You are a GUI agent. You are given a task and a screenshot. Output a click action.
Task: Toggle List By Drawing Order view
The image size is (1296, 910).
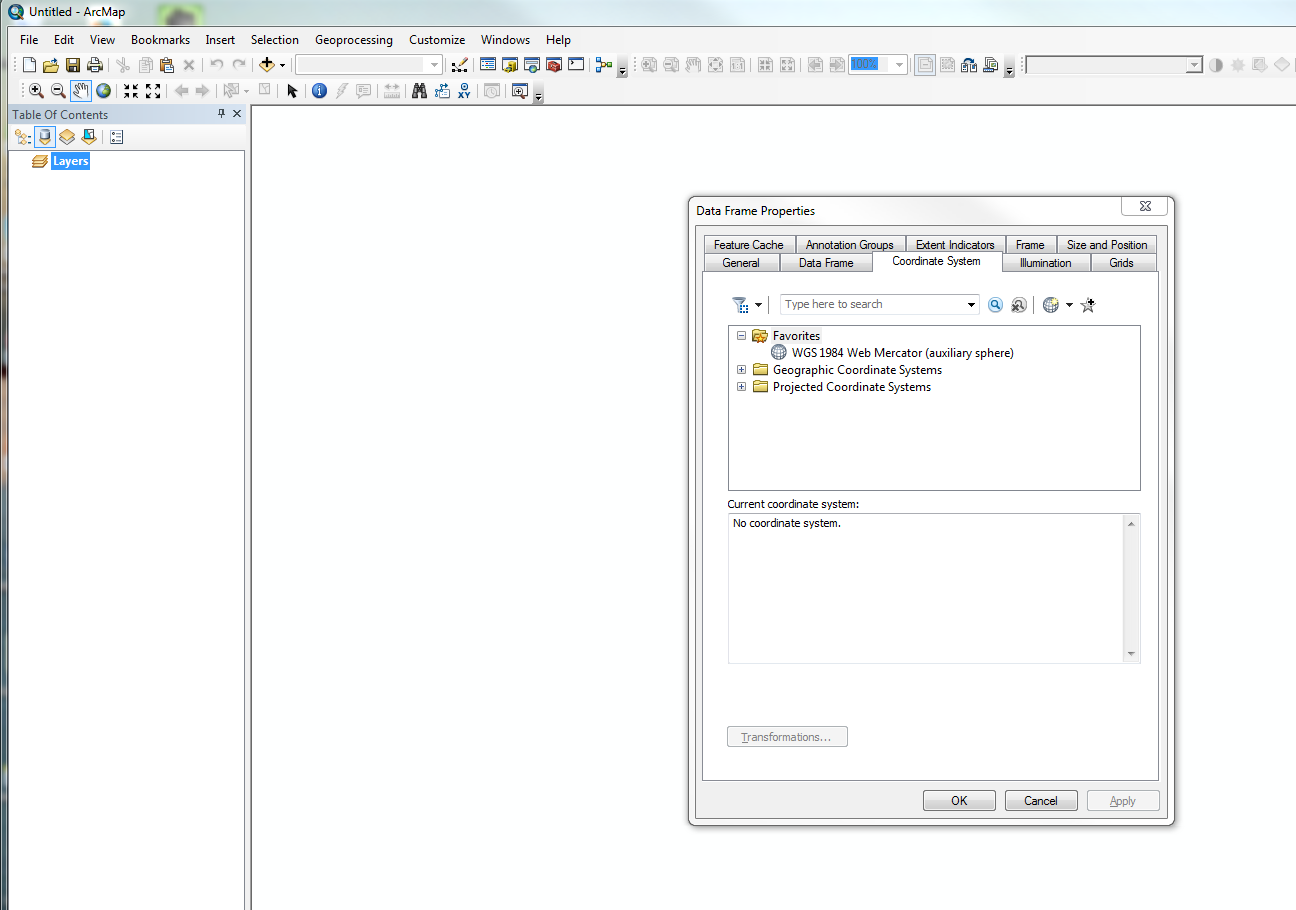click(x=23, y=137)
